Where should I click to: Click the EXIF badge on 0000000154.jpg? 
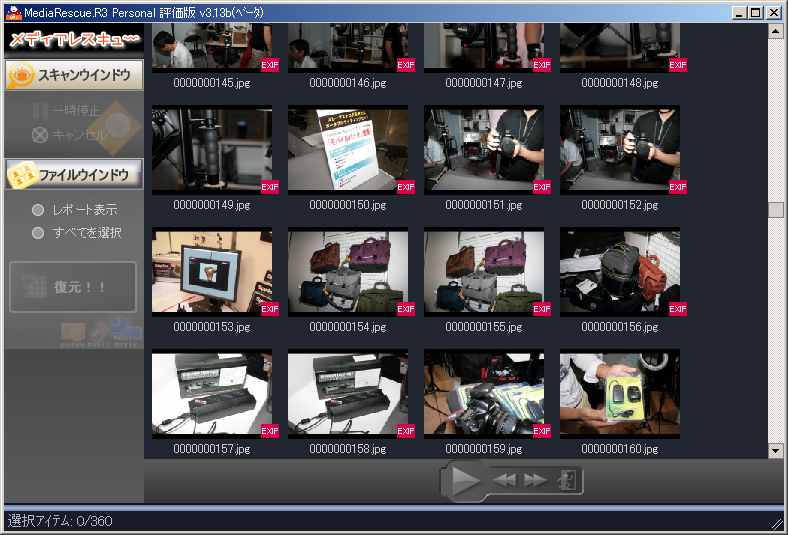(x=406, y=309)
